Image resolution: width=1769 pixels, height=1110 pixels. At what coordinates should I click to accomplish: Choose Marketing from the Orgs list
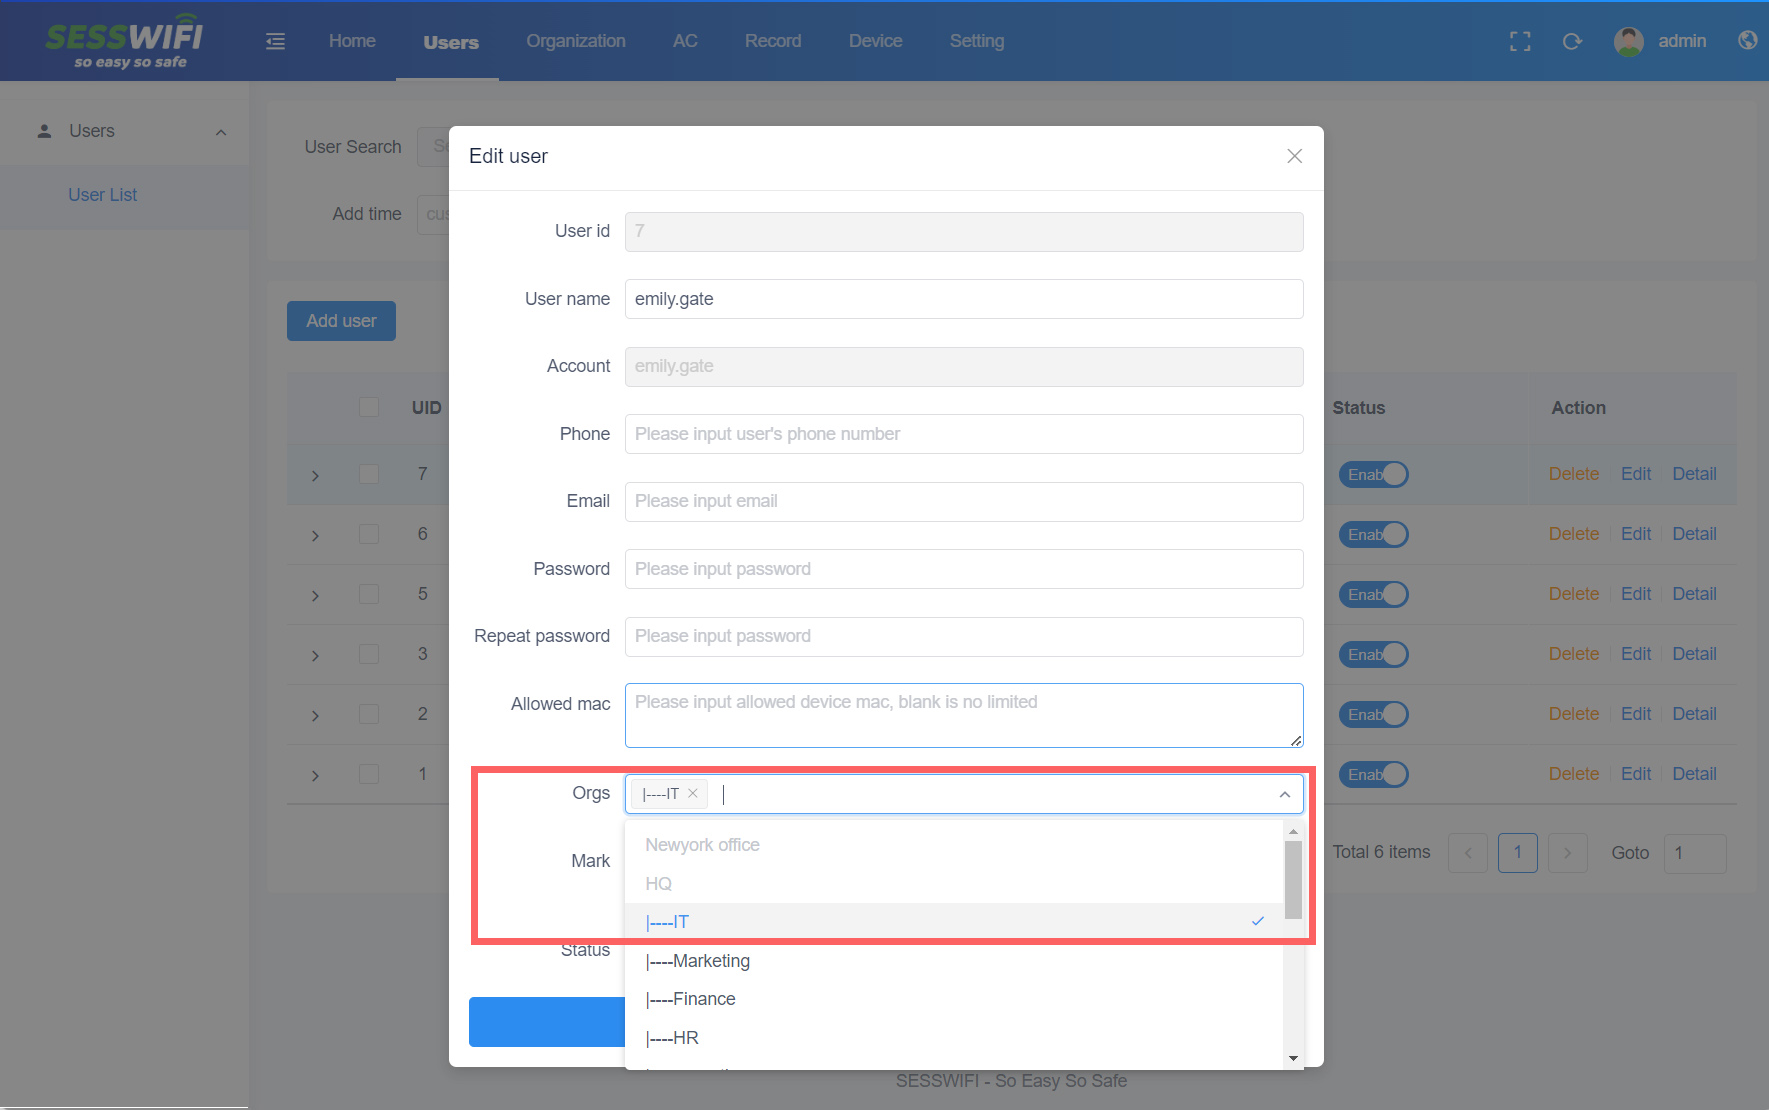click(954, 961)
